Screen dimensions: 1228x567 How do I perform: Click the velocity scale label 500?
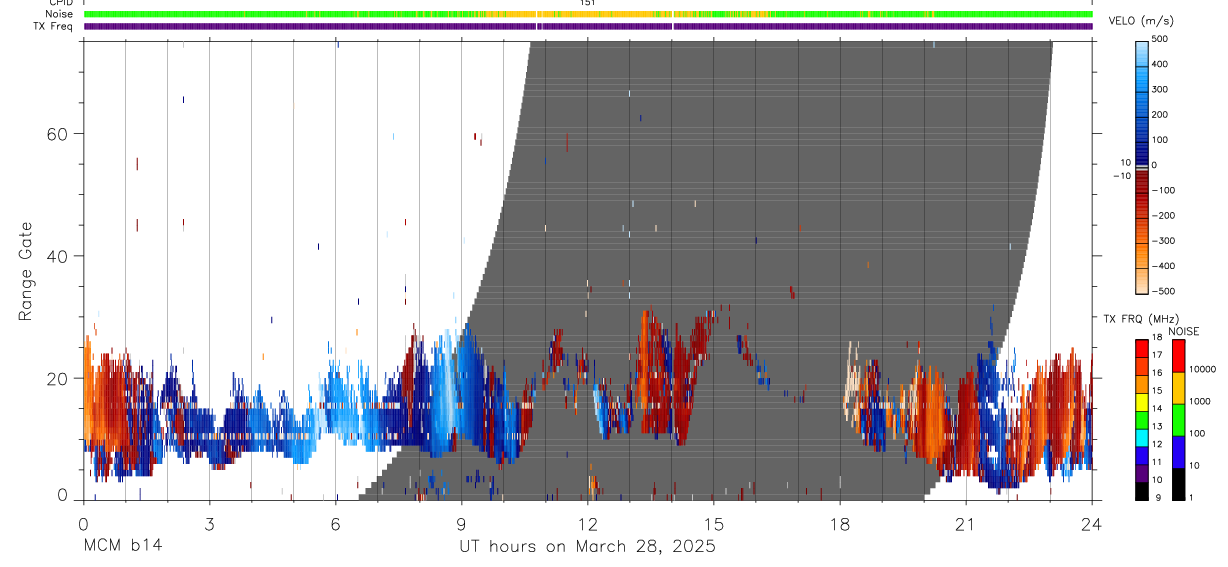[1160, 39]
